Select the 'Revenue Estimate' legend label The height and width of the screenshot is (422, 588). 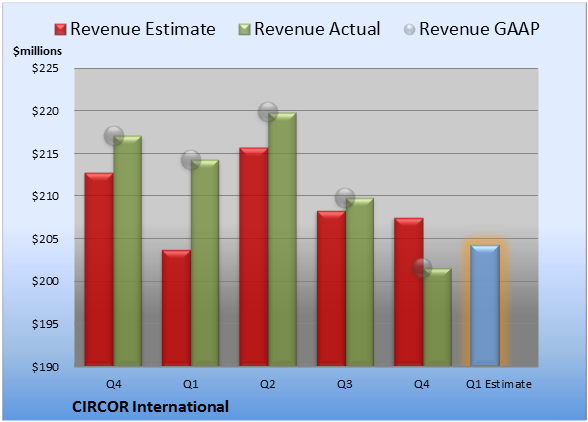click(x=143, y=29)
